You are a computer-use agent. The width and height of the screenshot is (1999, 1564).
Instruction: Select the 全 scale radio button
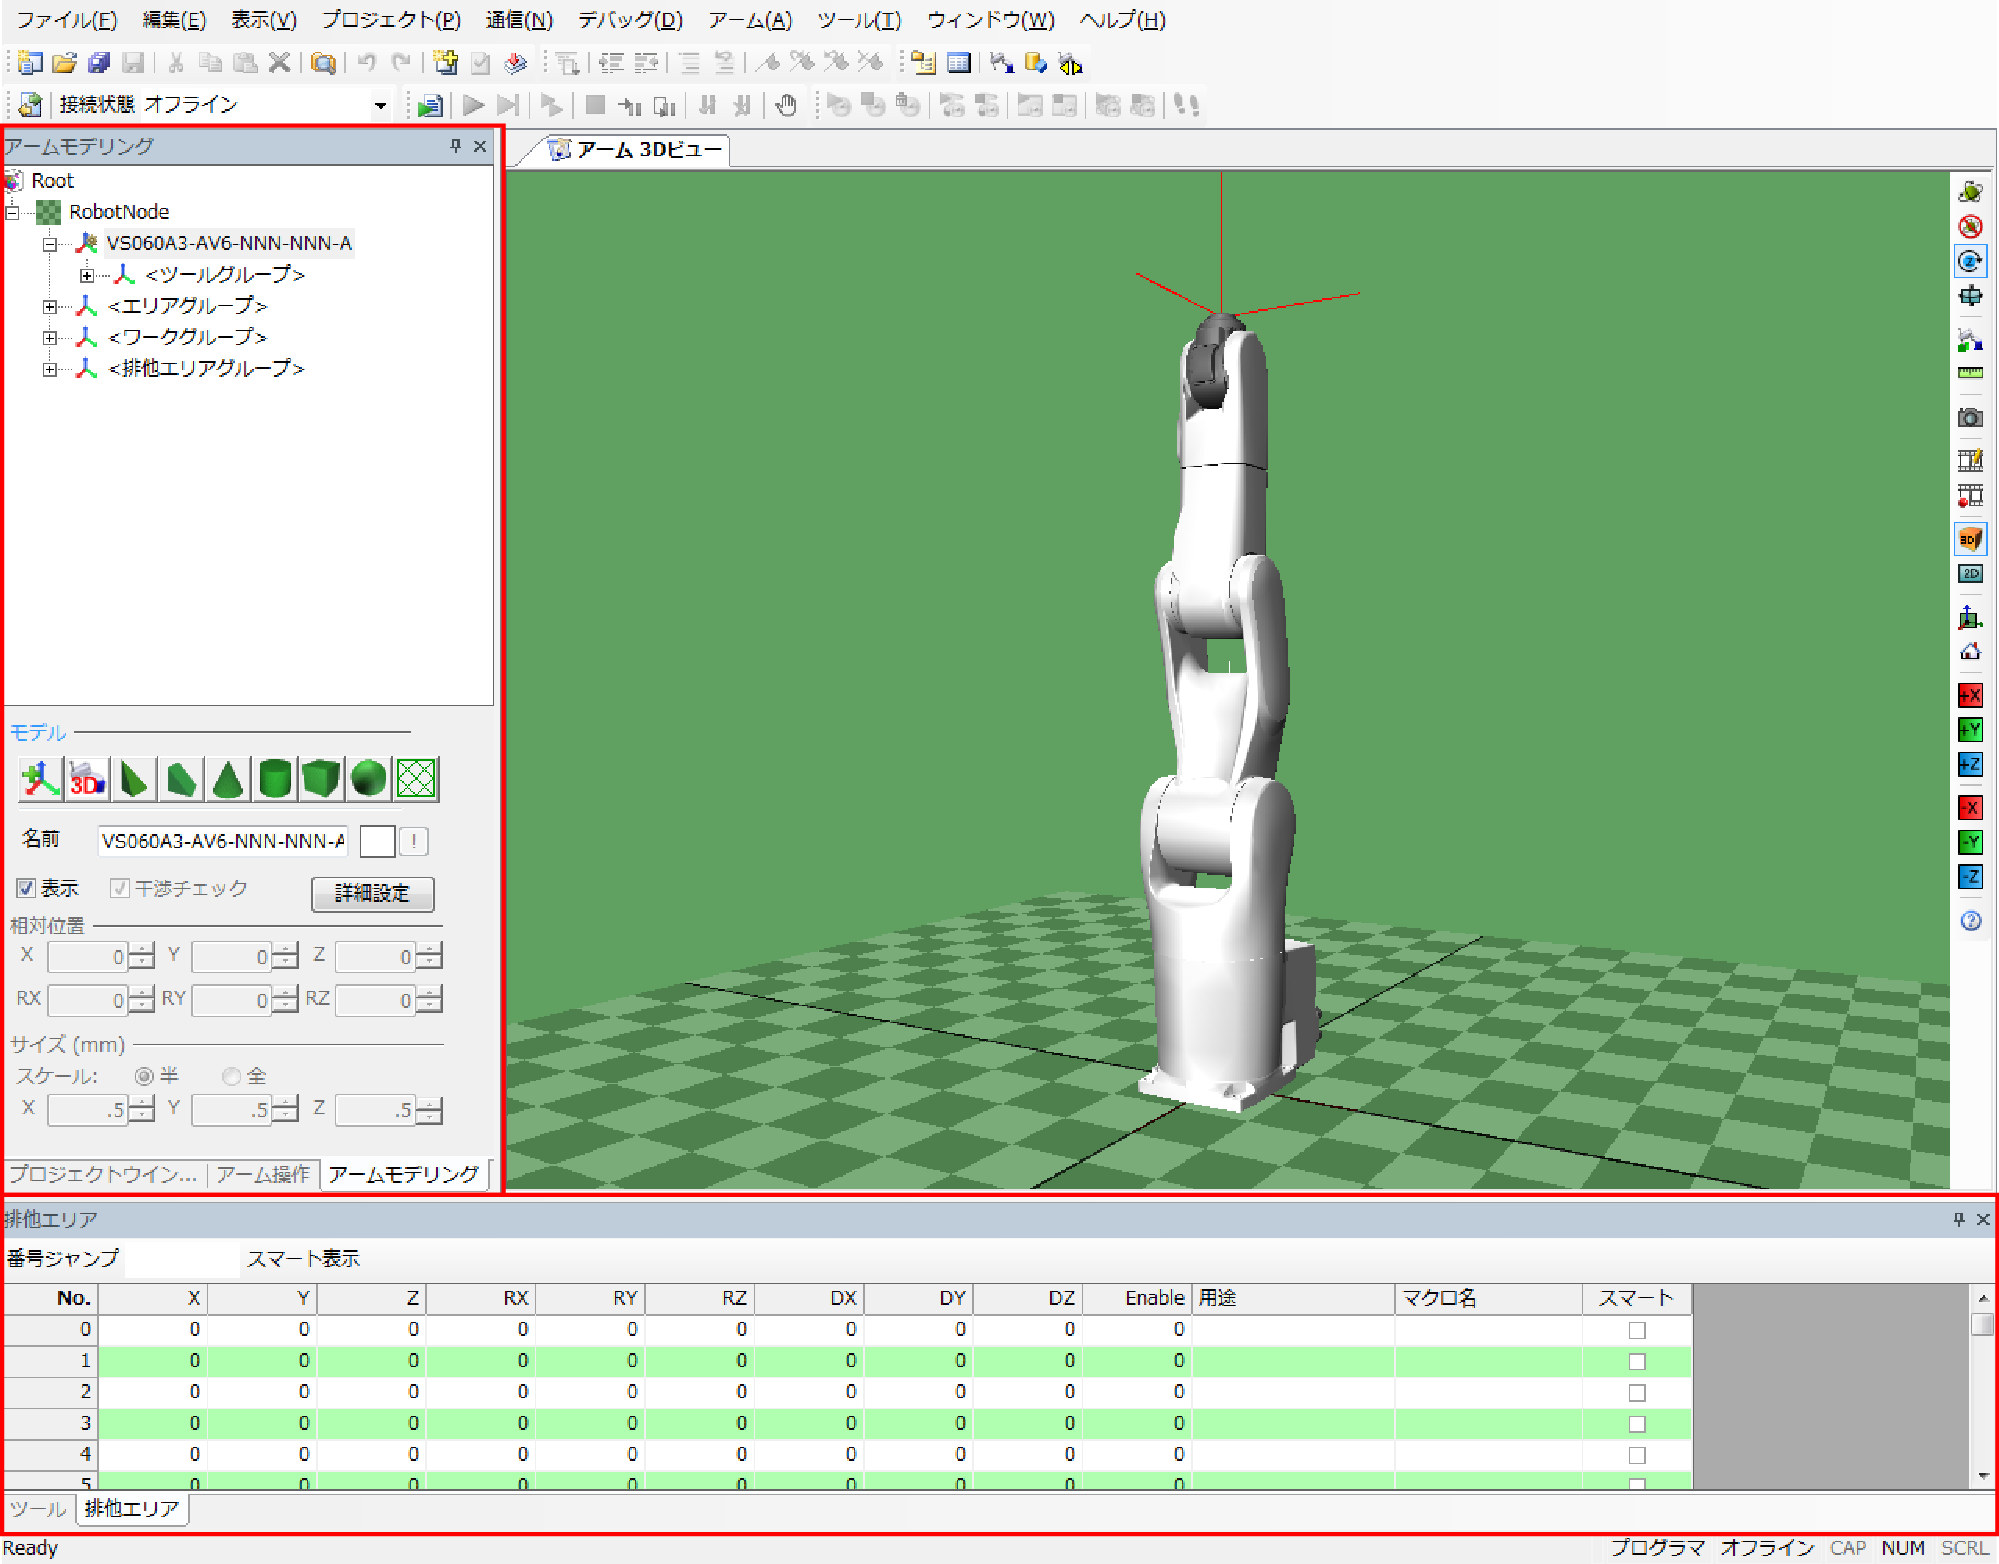pos(232,1076)
